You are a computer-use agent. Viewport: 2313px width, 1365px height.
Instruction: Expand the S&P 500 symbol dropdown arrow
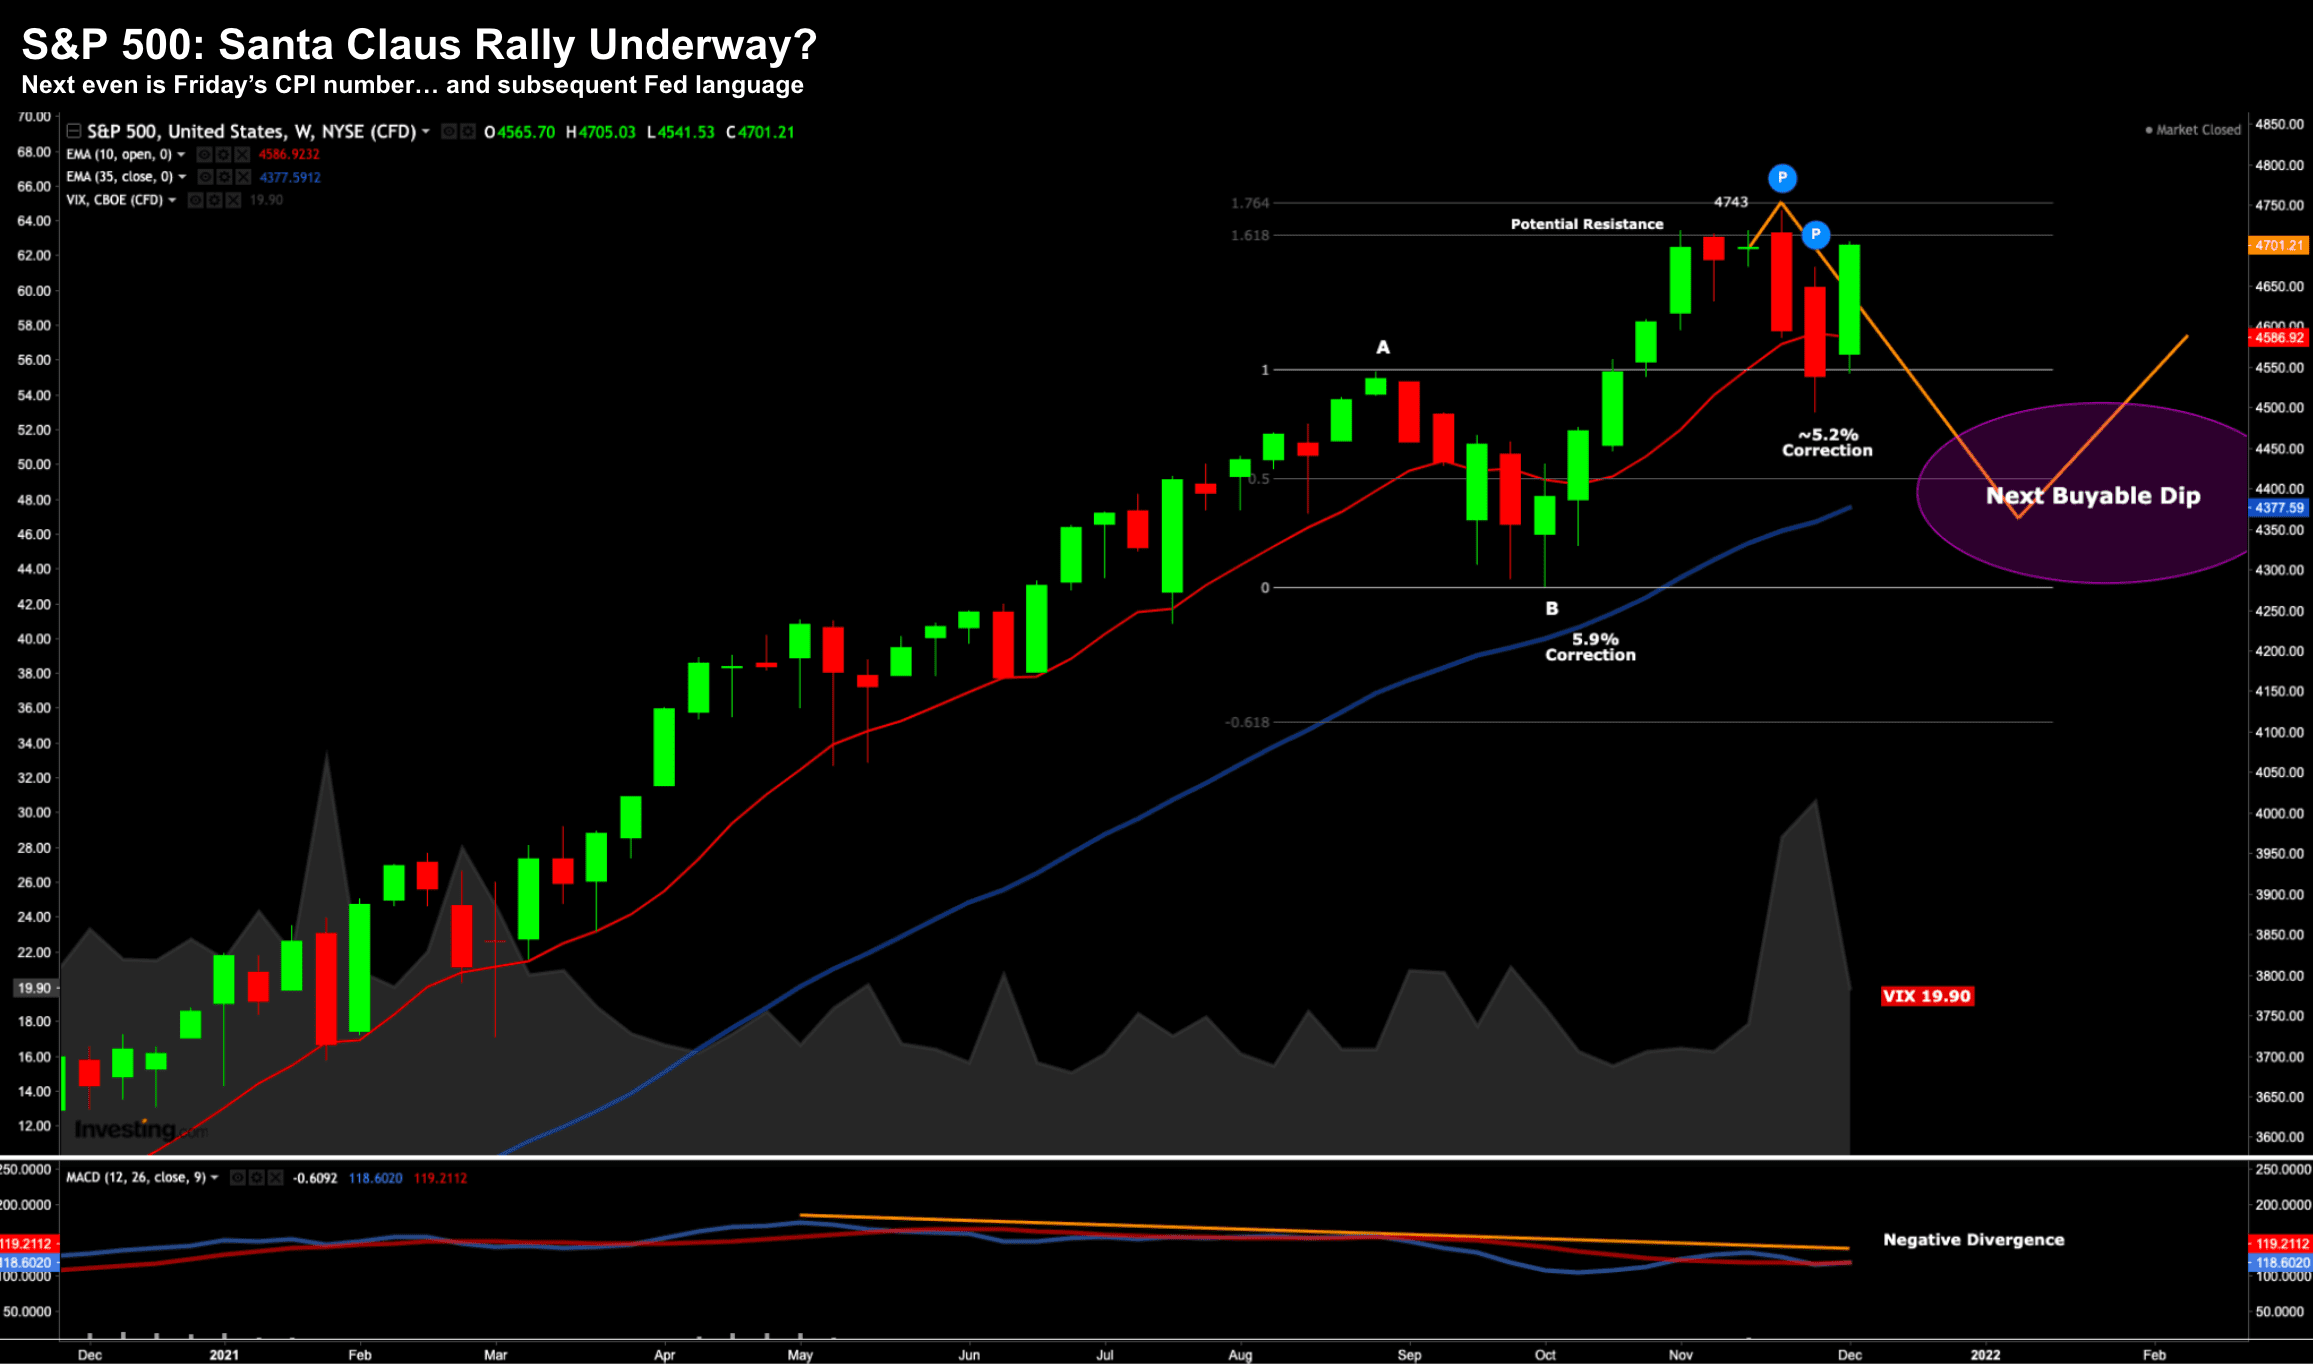pyautogui.click(x=426, y=131)
